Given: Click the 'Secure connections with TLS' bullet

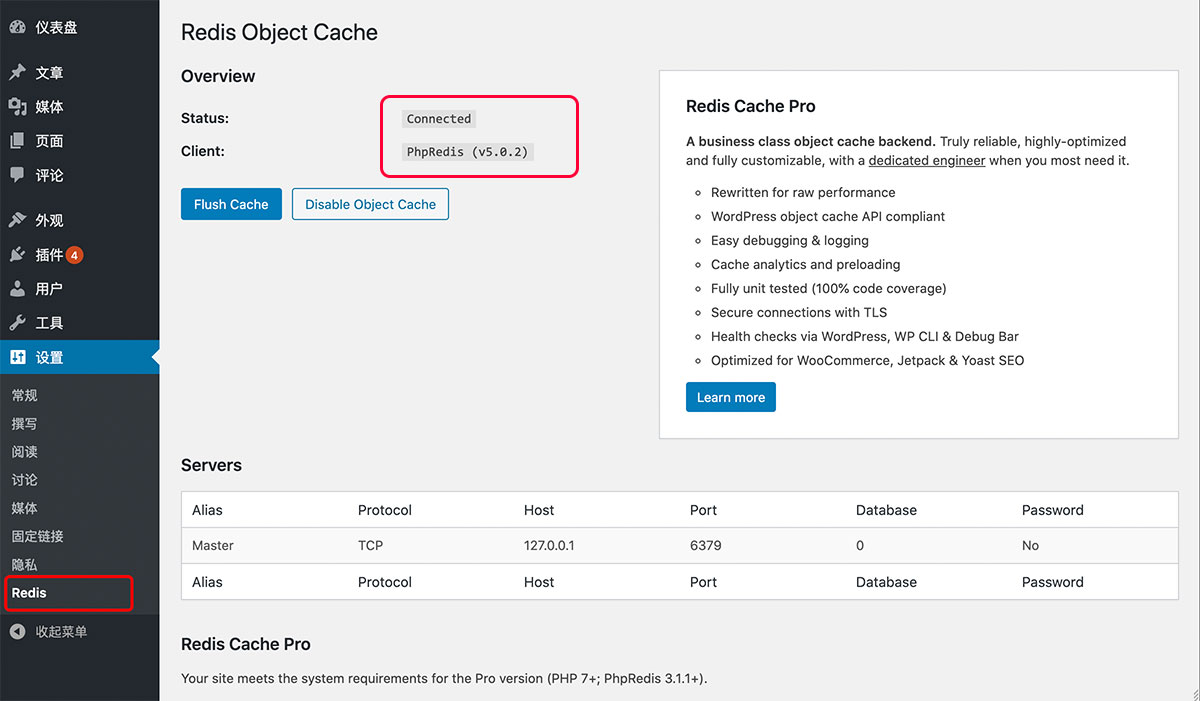Looking at the screenshot, I should [x=799, y=312].
